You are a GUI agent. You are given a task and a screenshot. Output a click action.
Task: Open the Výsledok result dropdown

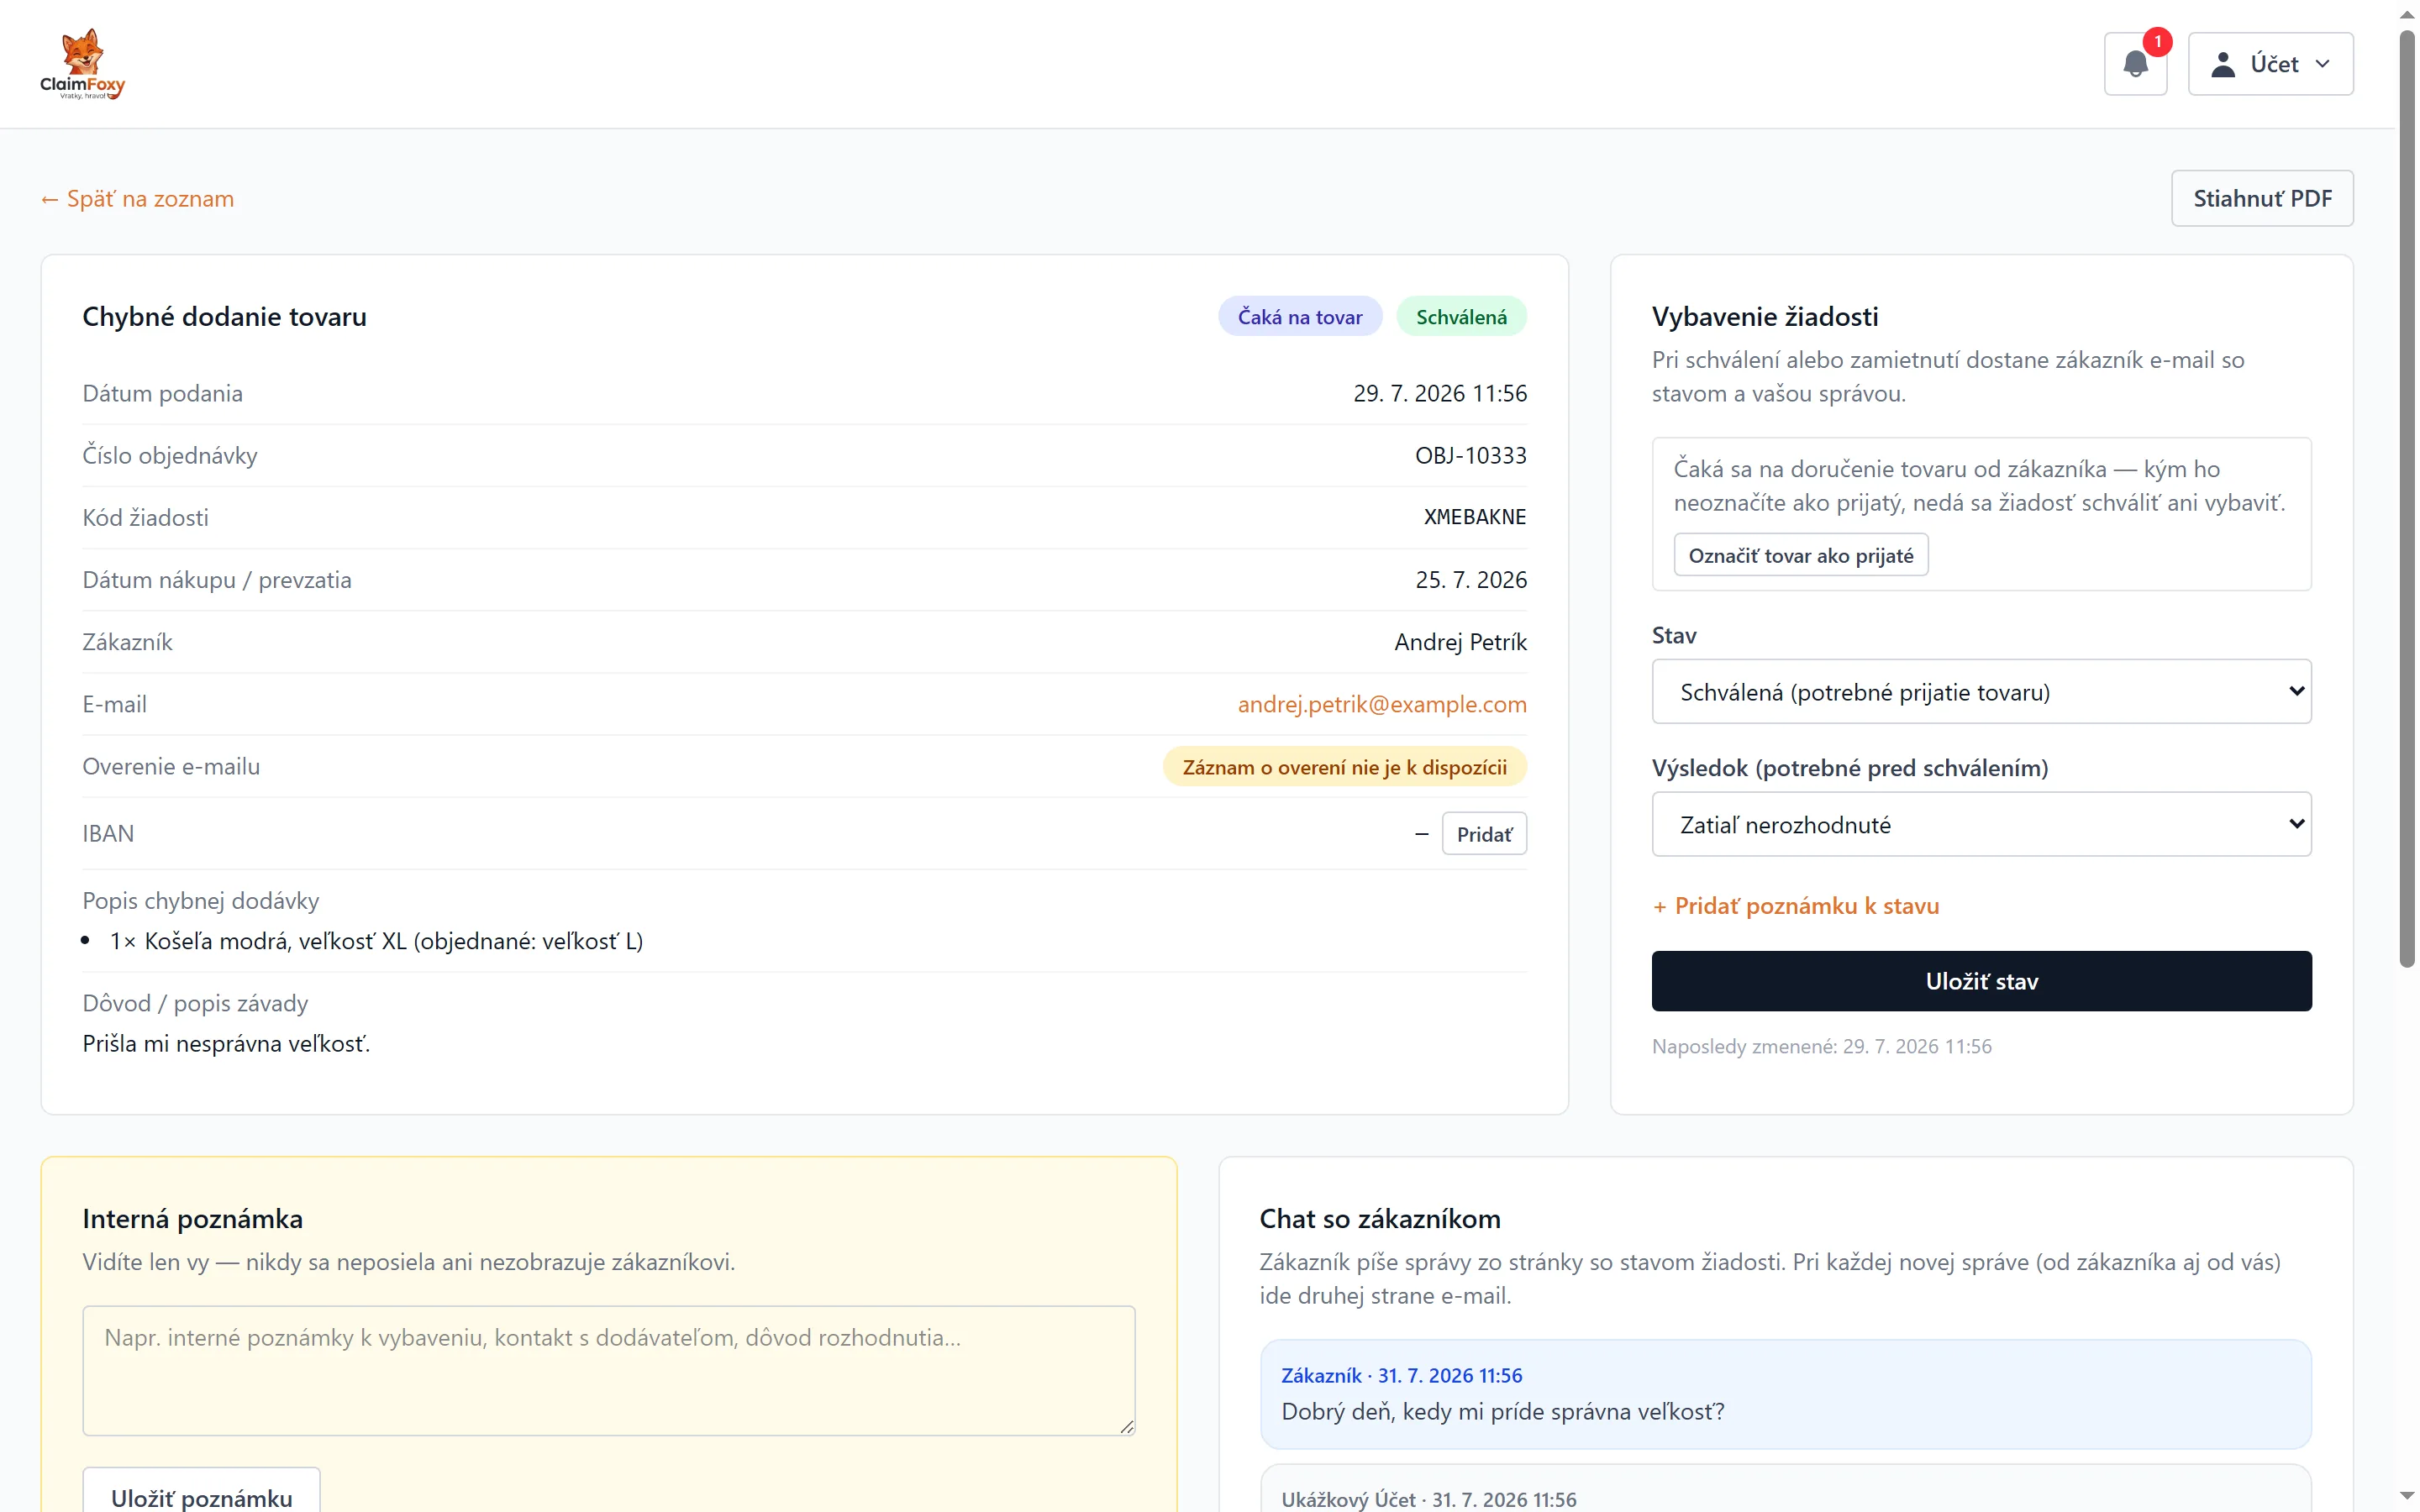(1981, 824)
